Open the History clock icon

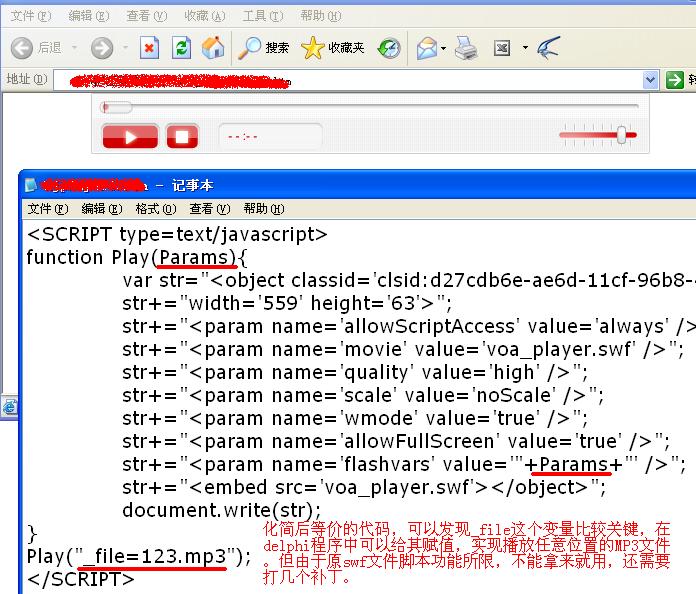(389, 47)
